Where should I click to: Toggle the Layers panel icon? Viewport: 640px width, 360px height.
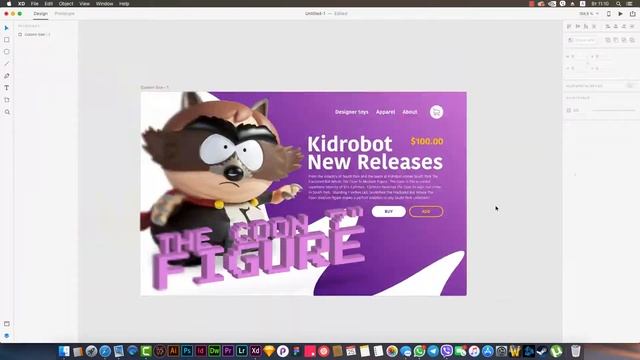click(x=7, y=336)
